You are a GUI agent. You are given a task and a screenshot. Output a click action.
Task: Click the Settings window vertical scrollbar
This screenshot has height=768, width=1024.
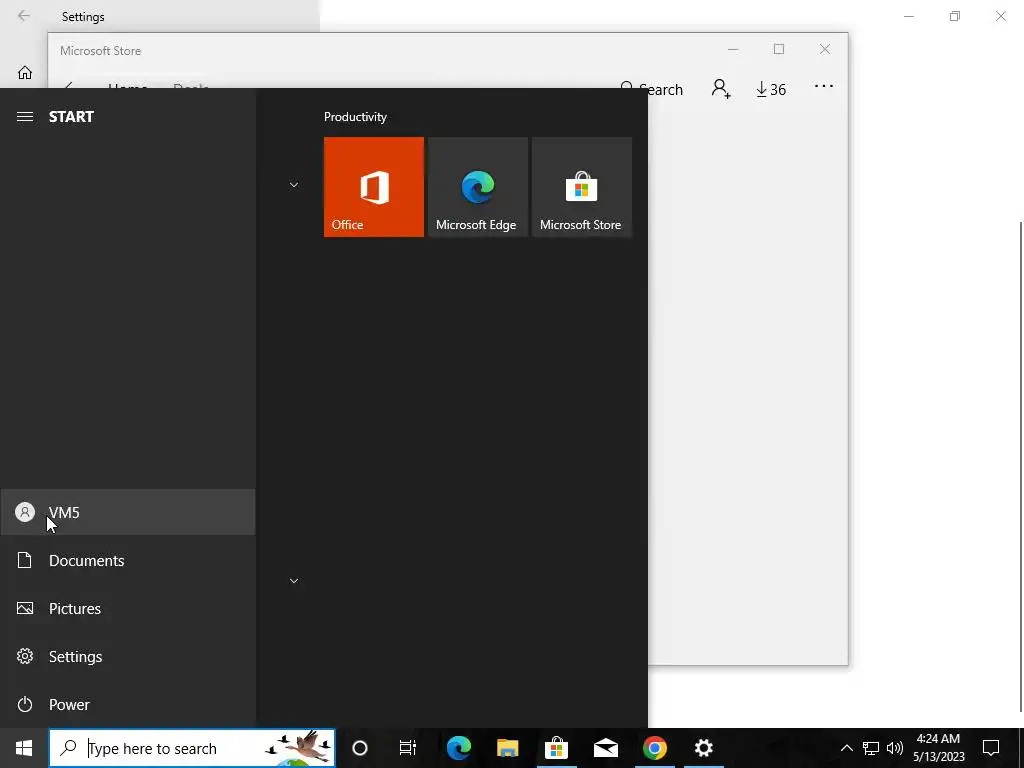(1021, 466)
